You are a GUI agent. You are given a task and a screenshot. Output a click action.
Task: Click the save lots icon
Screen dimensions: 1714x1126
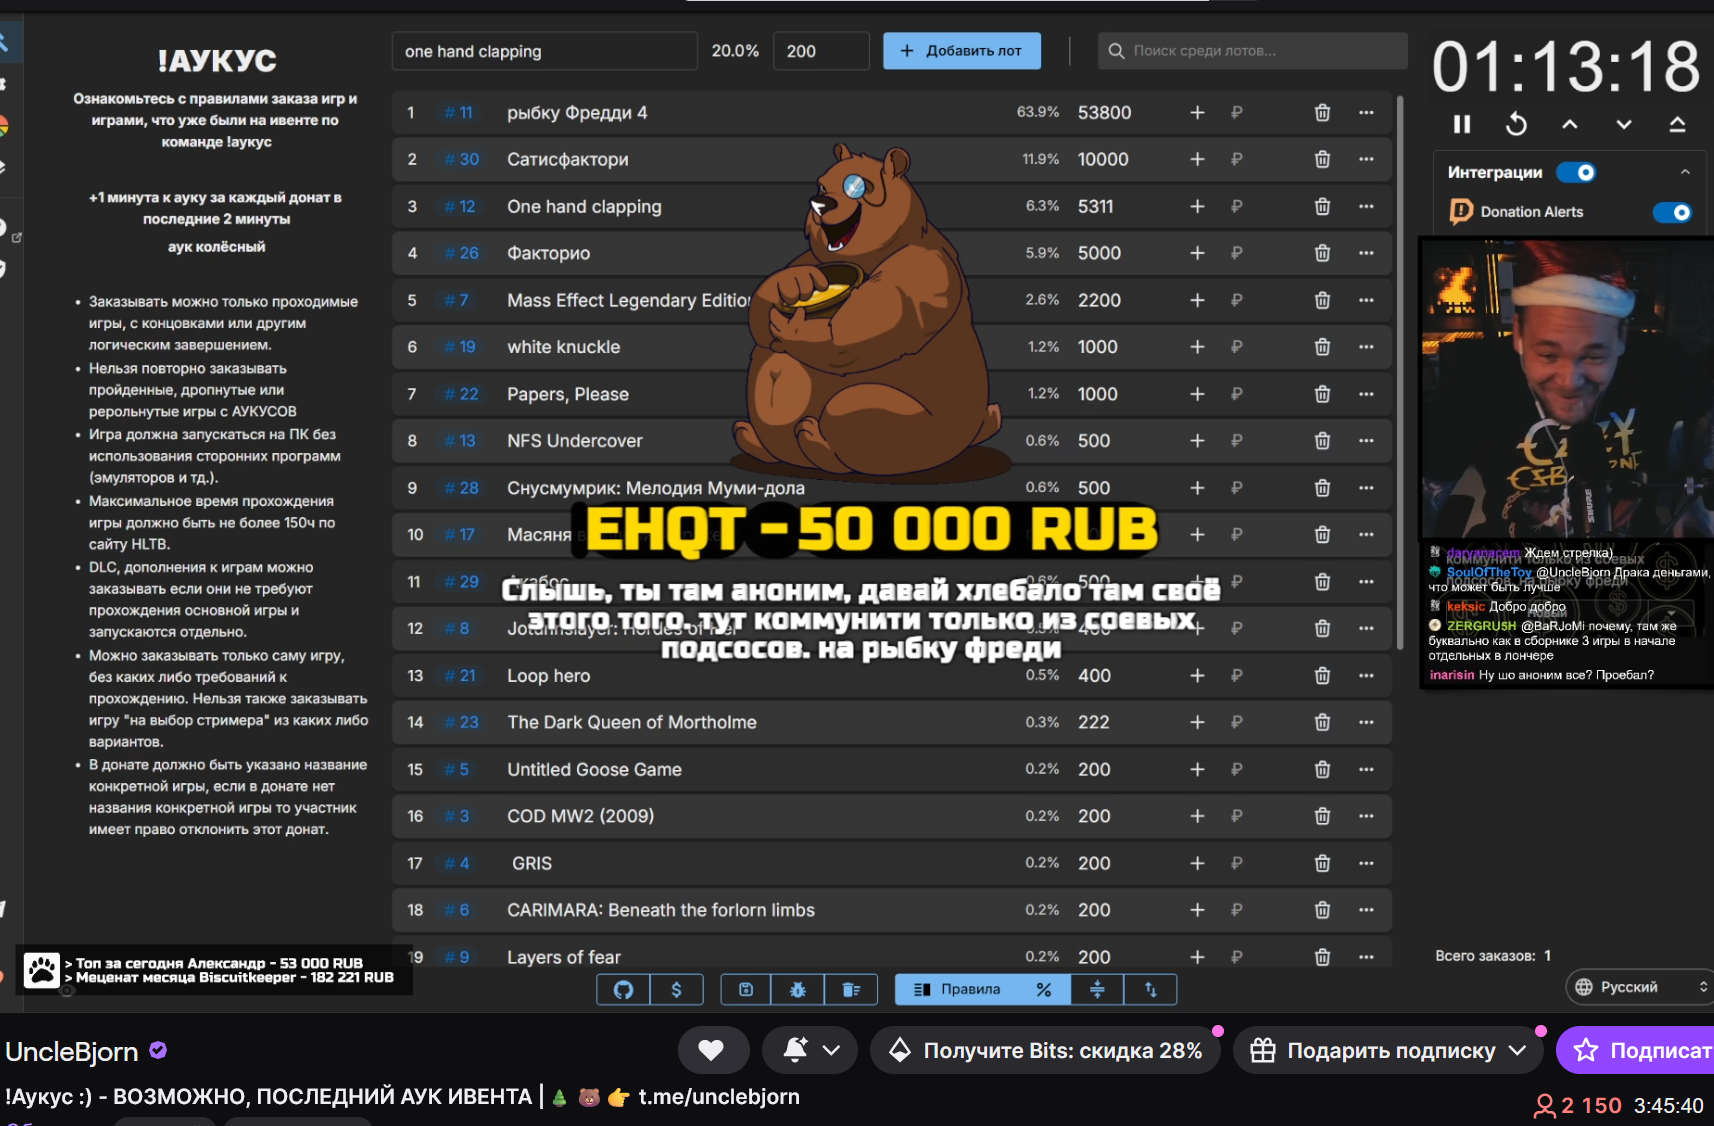click(746, 990)
